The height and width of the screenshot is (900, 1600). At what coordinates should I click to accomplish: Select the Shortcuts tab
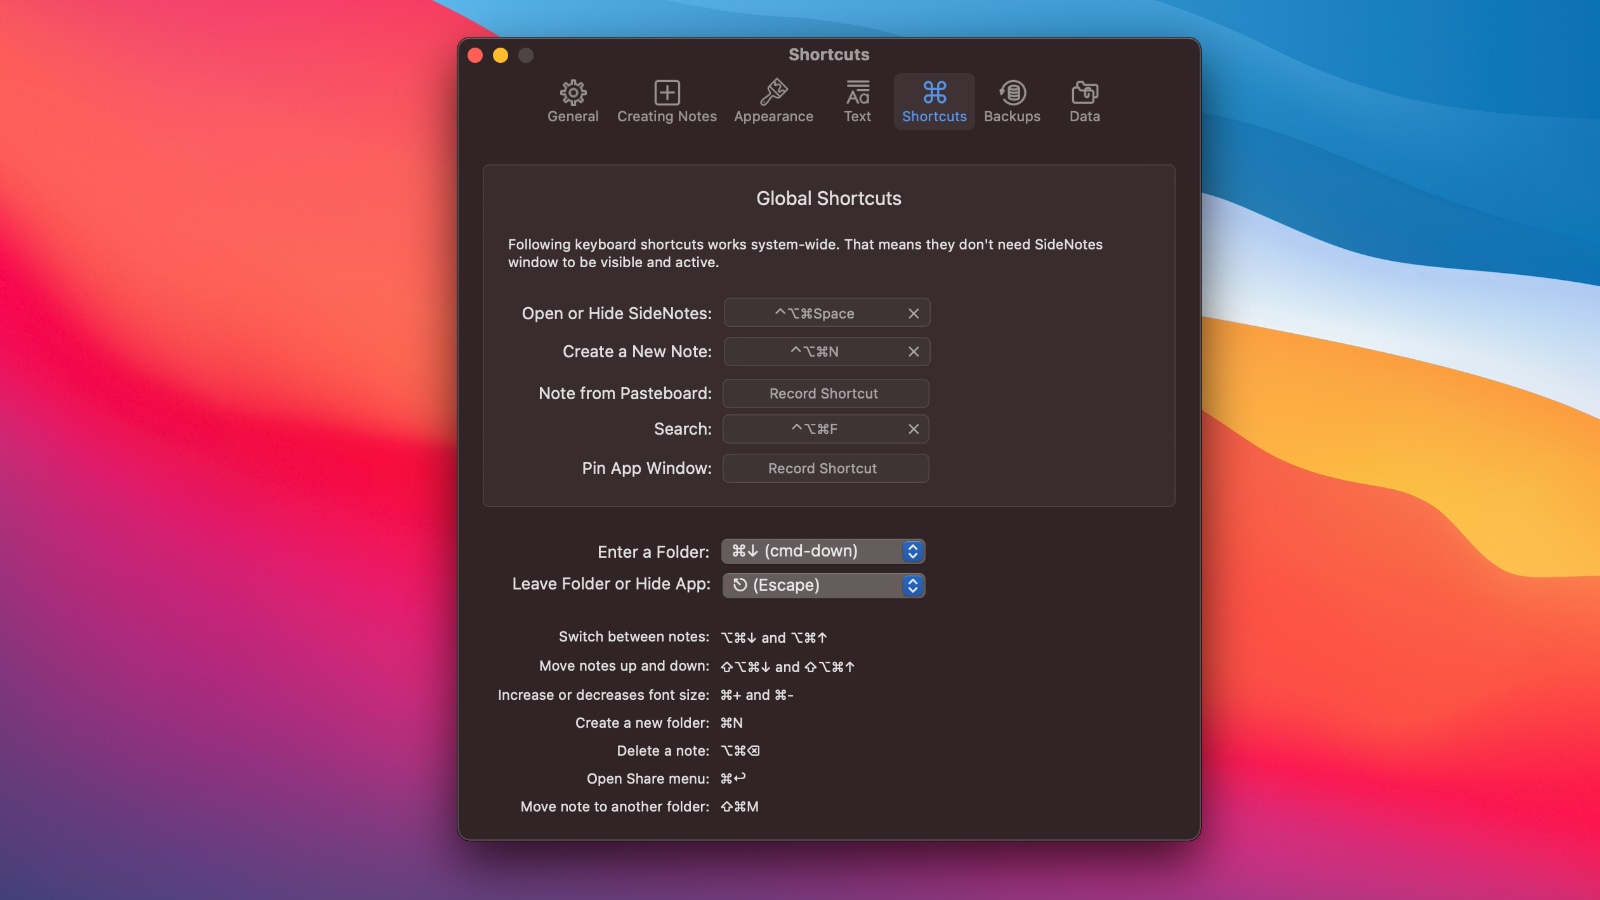pos(934,101)
